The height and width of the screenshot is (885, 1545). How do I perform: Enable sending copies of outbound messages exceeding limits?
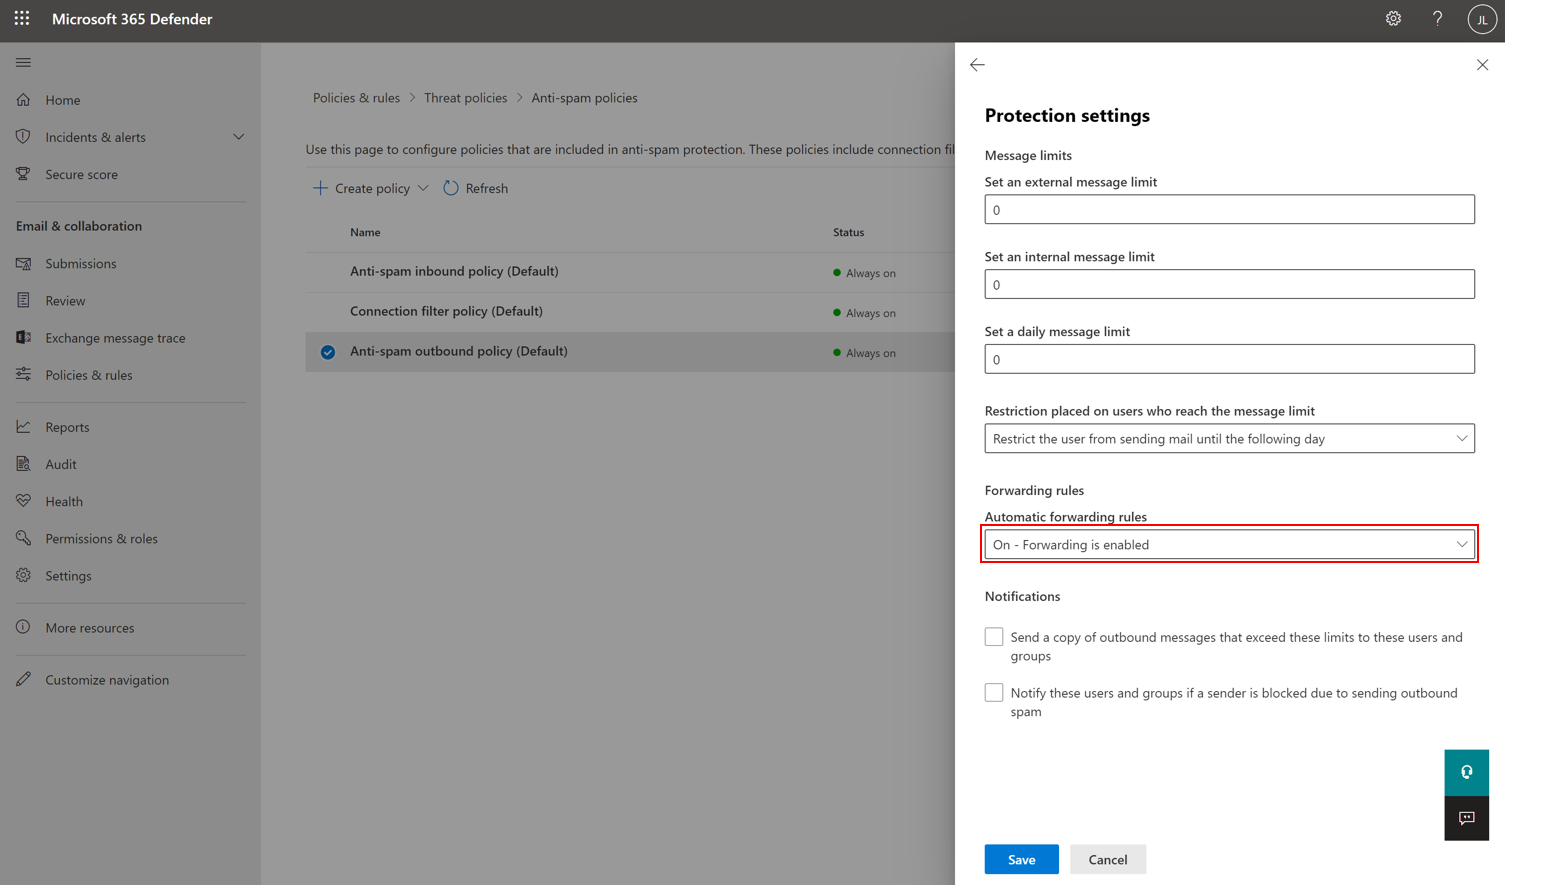coord(993,636)
